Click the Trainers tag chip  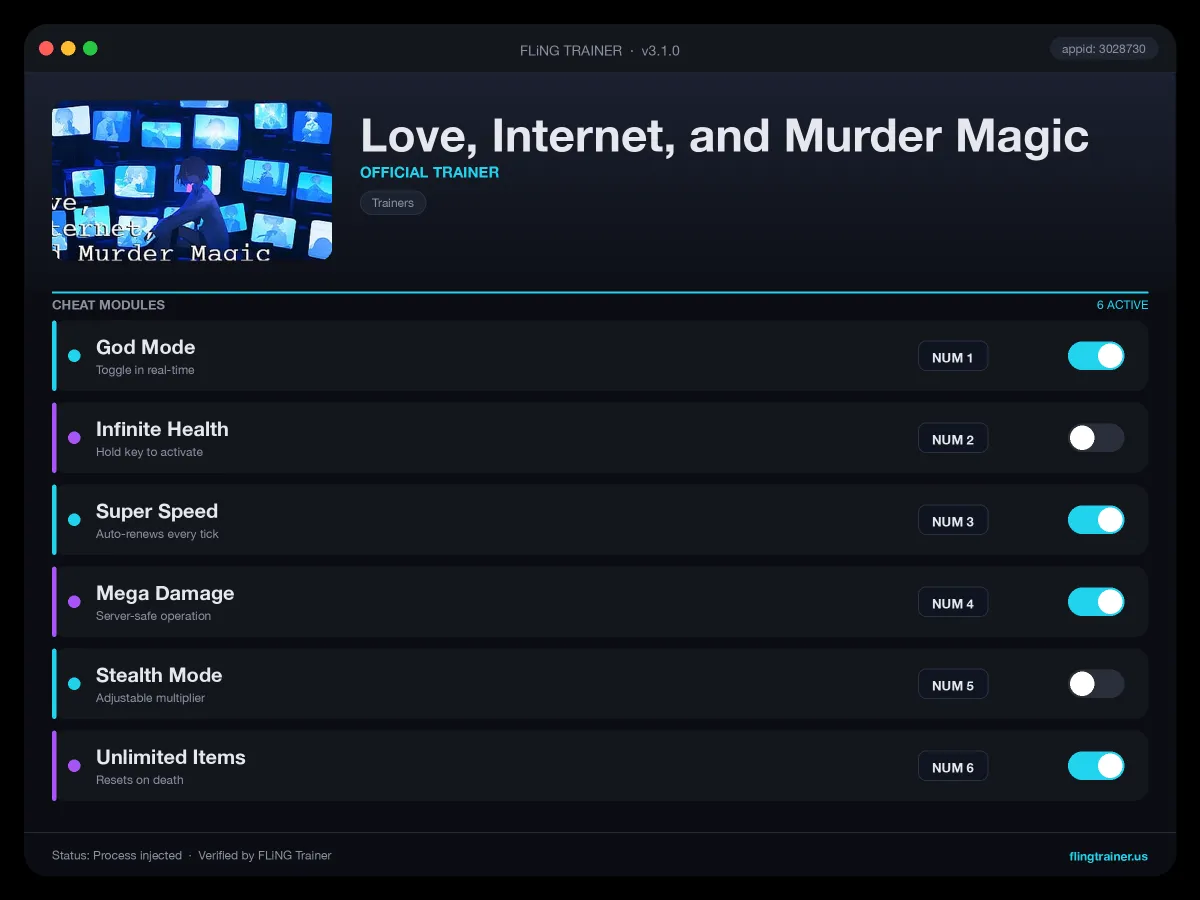tap(393, 203)
